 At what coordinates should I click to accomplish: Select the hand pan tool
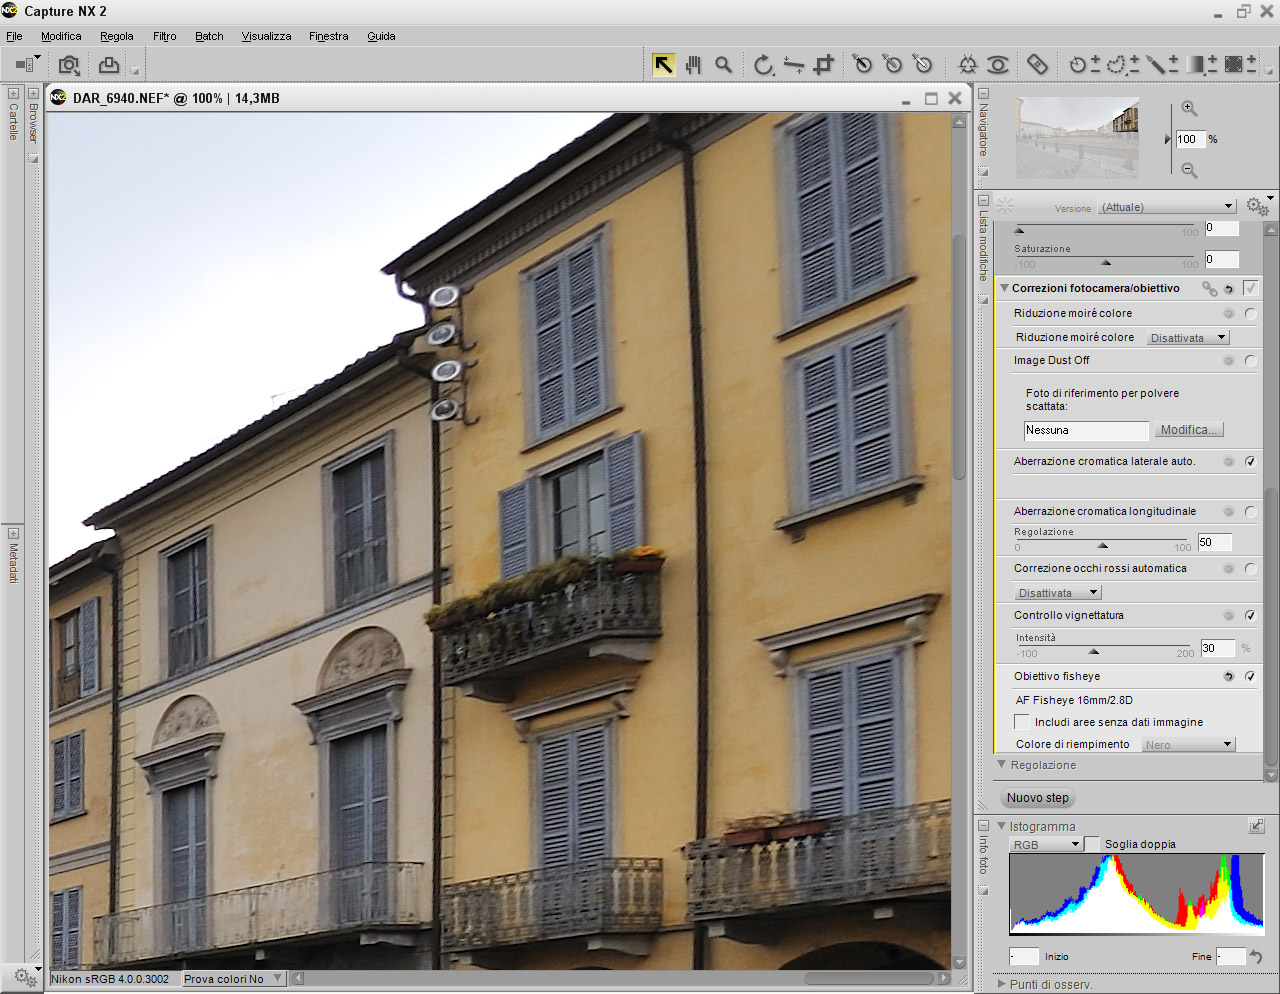point(693,65)
